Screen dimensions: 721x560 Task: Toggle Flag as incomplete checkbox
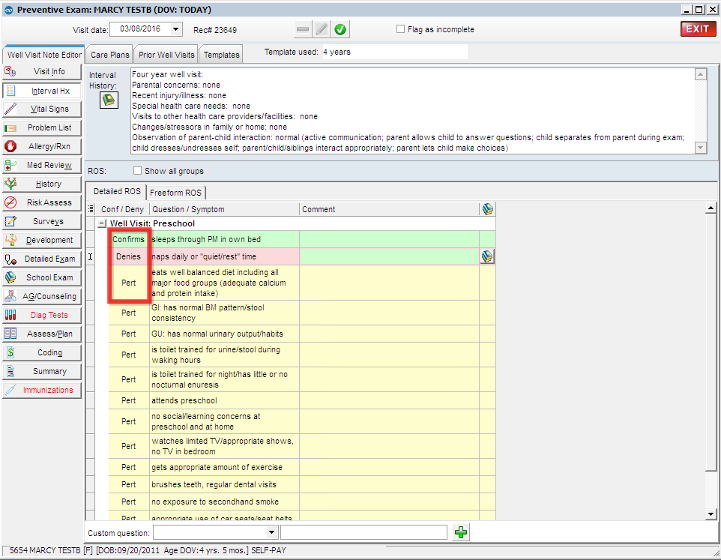pos(401,29)
